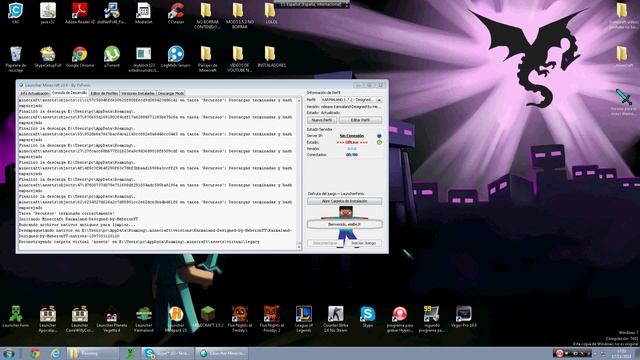The height and width of the screenshot is (360, 640).
Task: Open the Skype desktop shortcut
Action: click(367, 317)
